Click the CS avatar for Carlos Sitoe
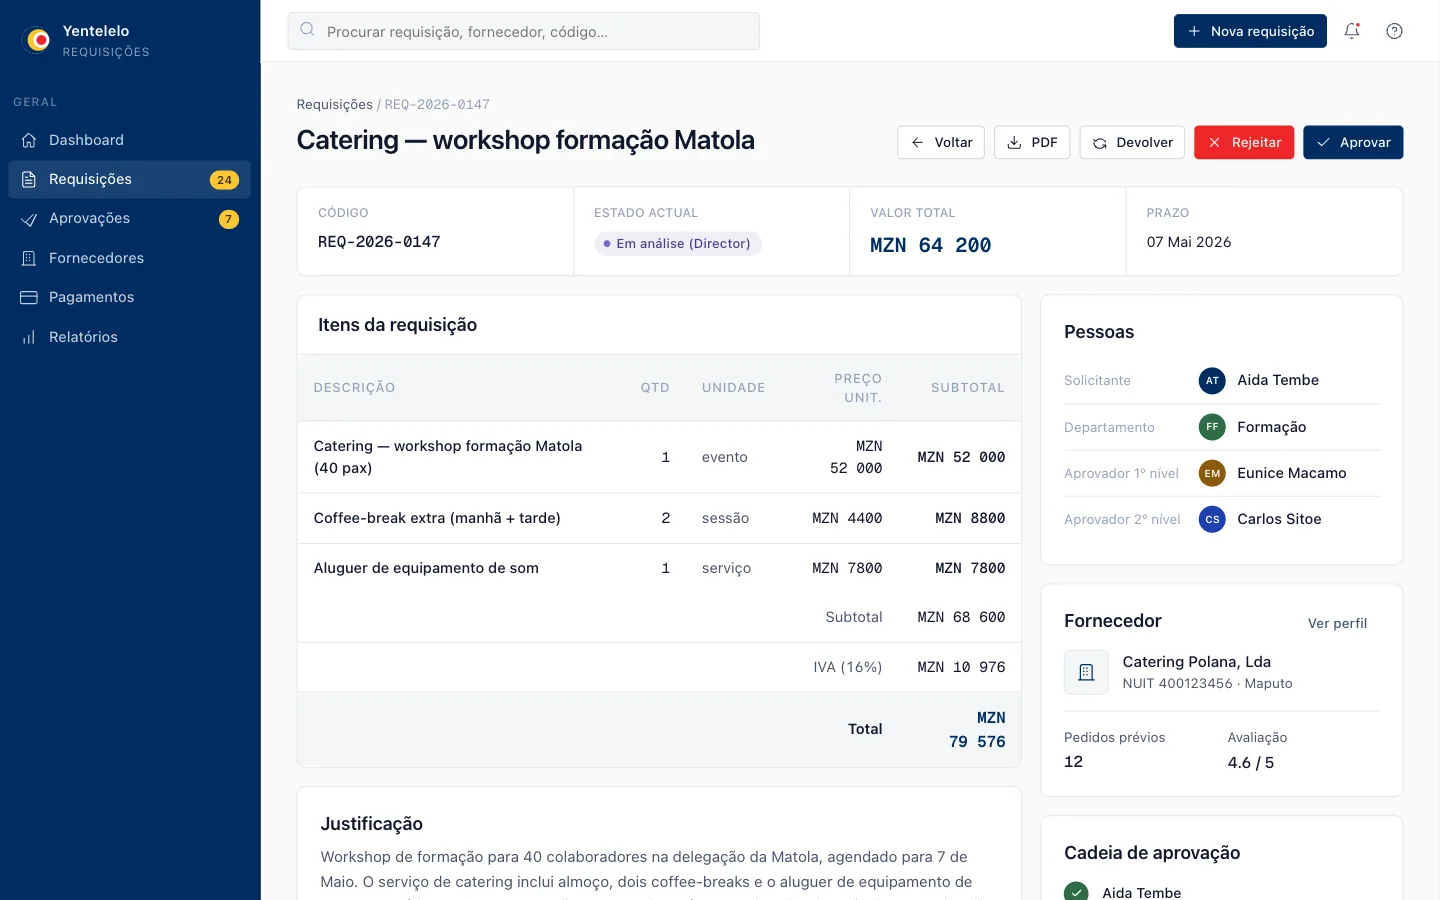This screenshot has height=900, width=1440. 1212,519
